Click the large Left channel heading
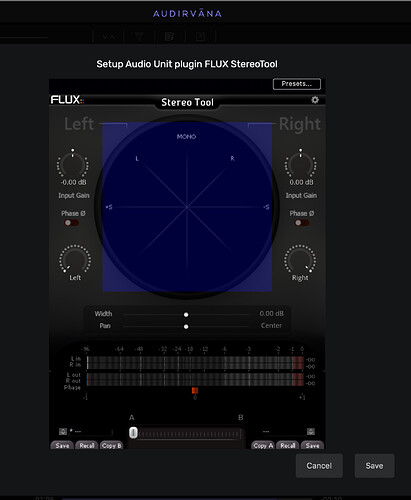 tap(79, 124)
